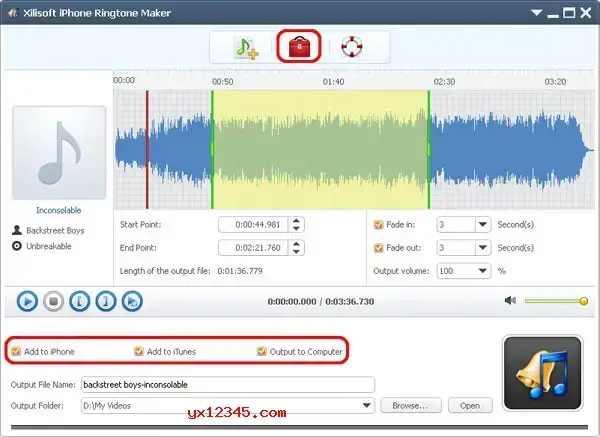Mute audio with the speaker icon

tap(510, 301)
